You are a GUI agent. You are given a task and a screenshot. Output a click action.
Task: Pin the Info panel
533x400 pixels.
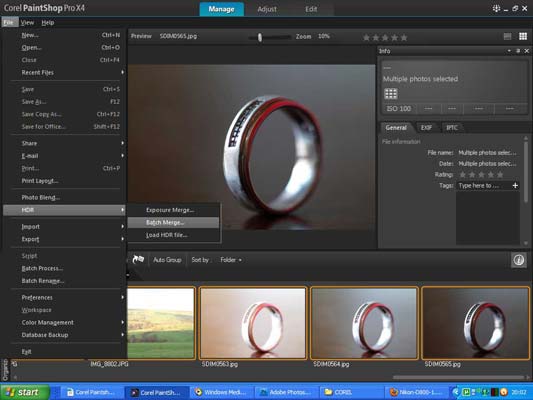click(518, 51)
